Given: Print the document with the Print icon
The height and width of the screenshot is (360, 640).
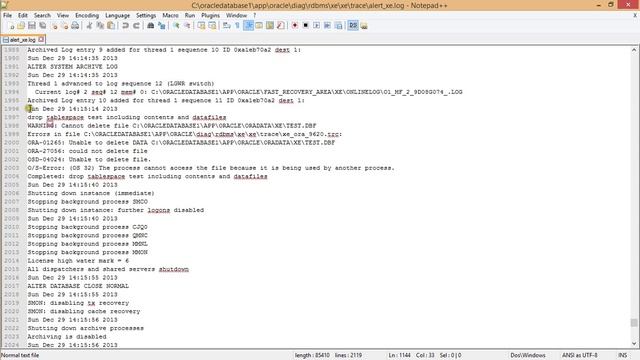Looking at the screenshot, I should tap(75, 26).
